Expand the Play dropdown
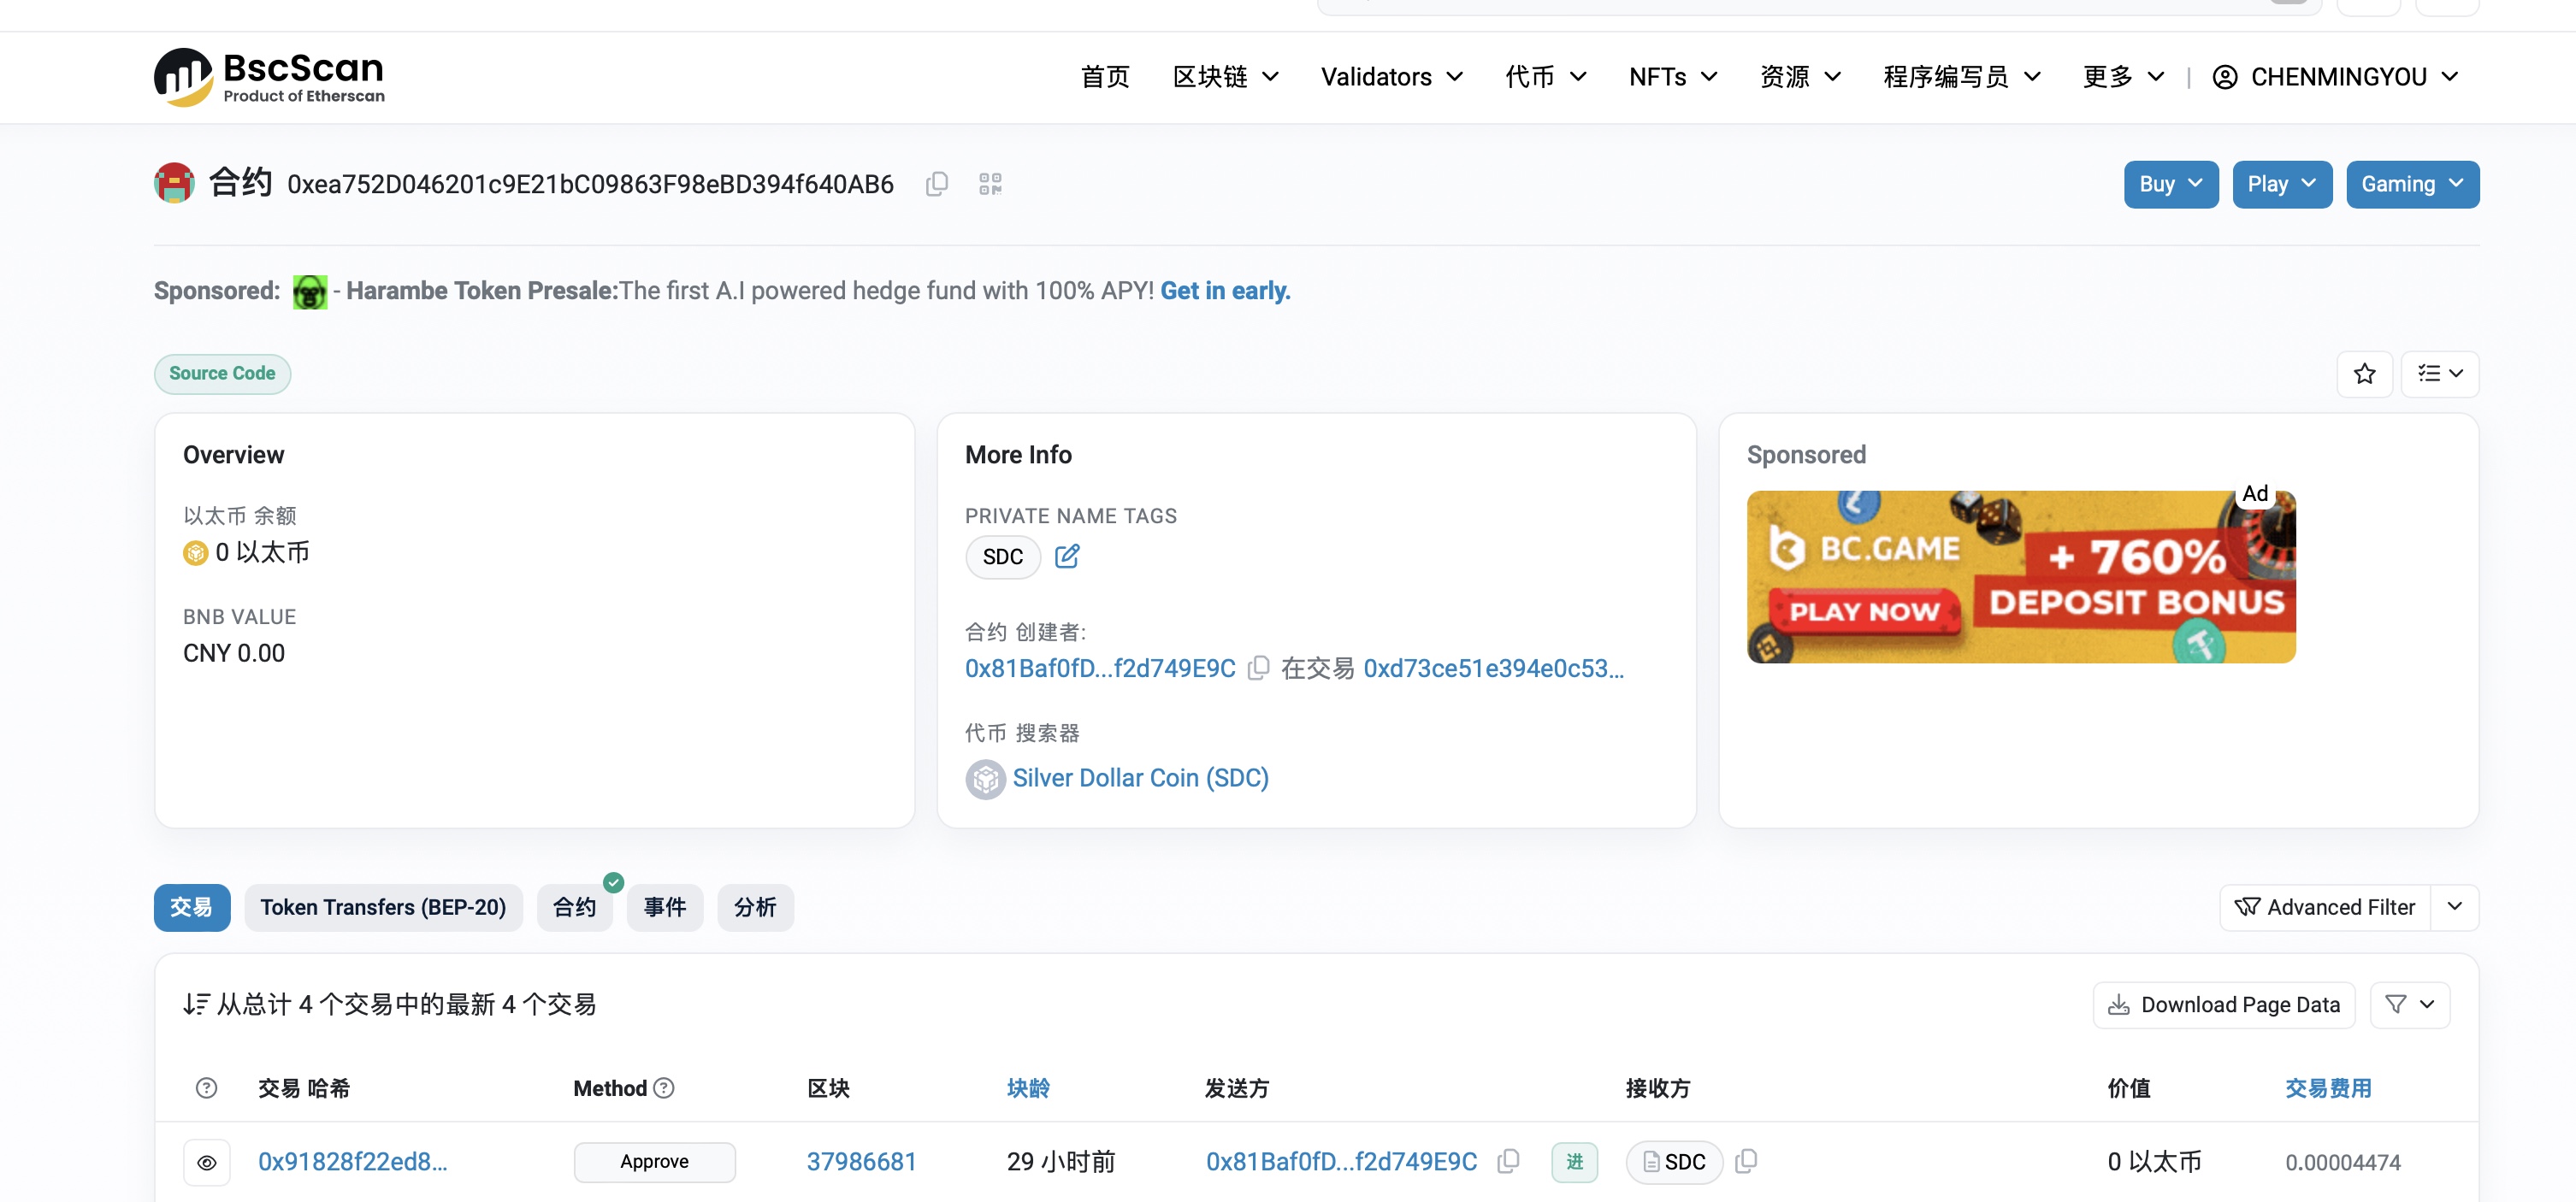The width and height of the screenshot is (2576, 1202). pos(2282,184)
